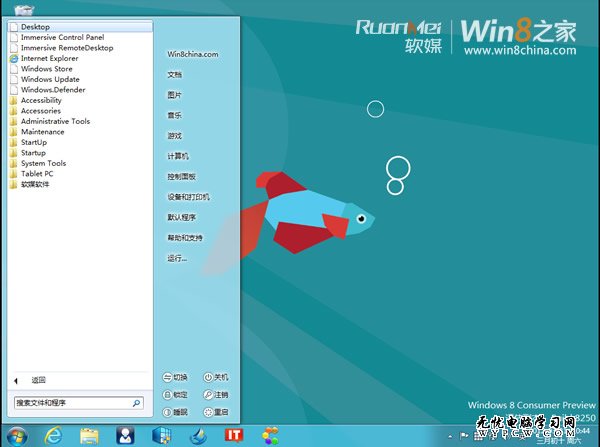Open the blue cube tiles taskbar app
This screenshot has height=447, width=600.
coord(162,436)
